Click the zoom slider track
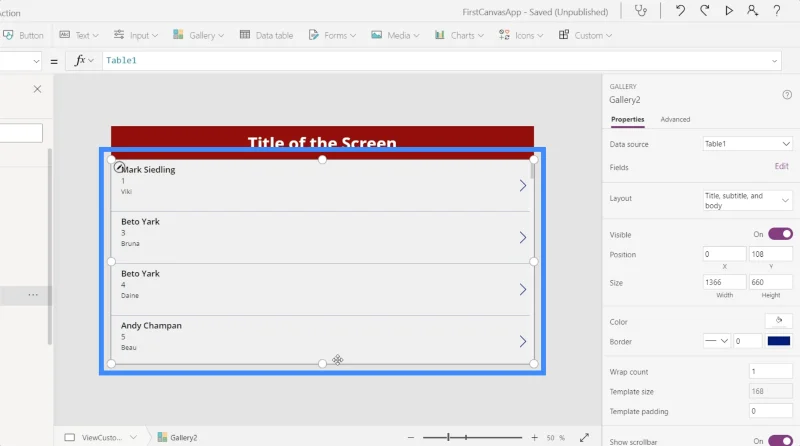The width and height of the screenshot is (800, 446). (472, 437)
